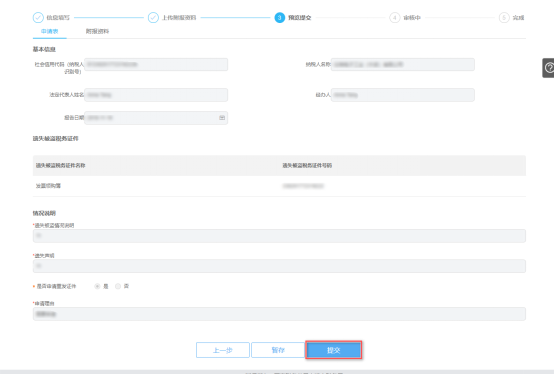Image resolution: width=554 pixels, height=374 pixels.
Task: Go back with the 上一步 button
Action: click(x=223, y=350)
